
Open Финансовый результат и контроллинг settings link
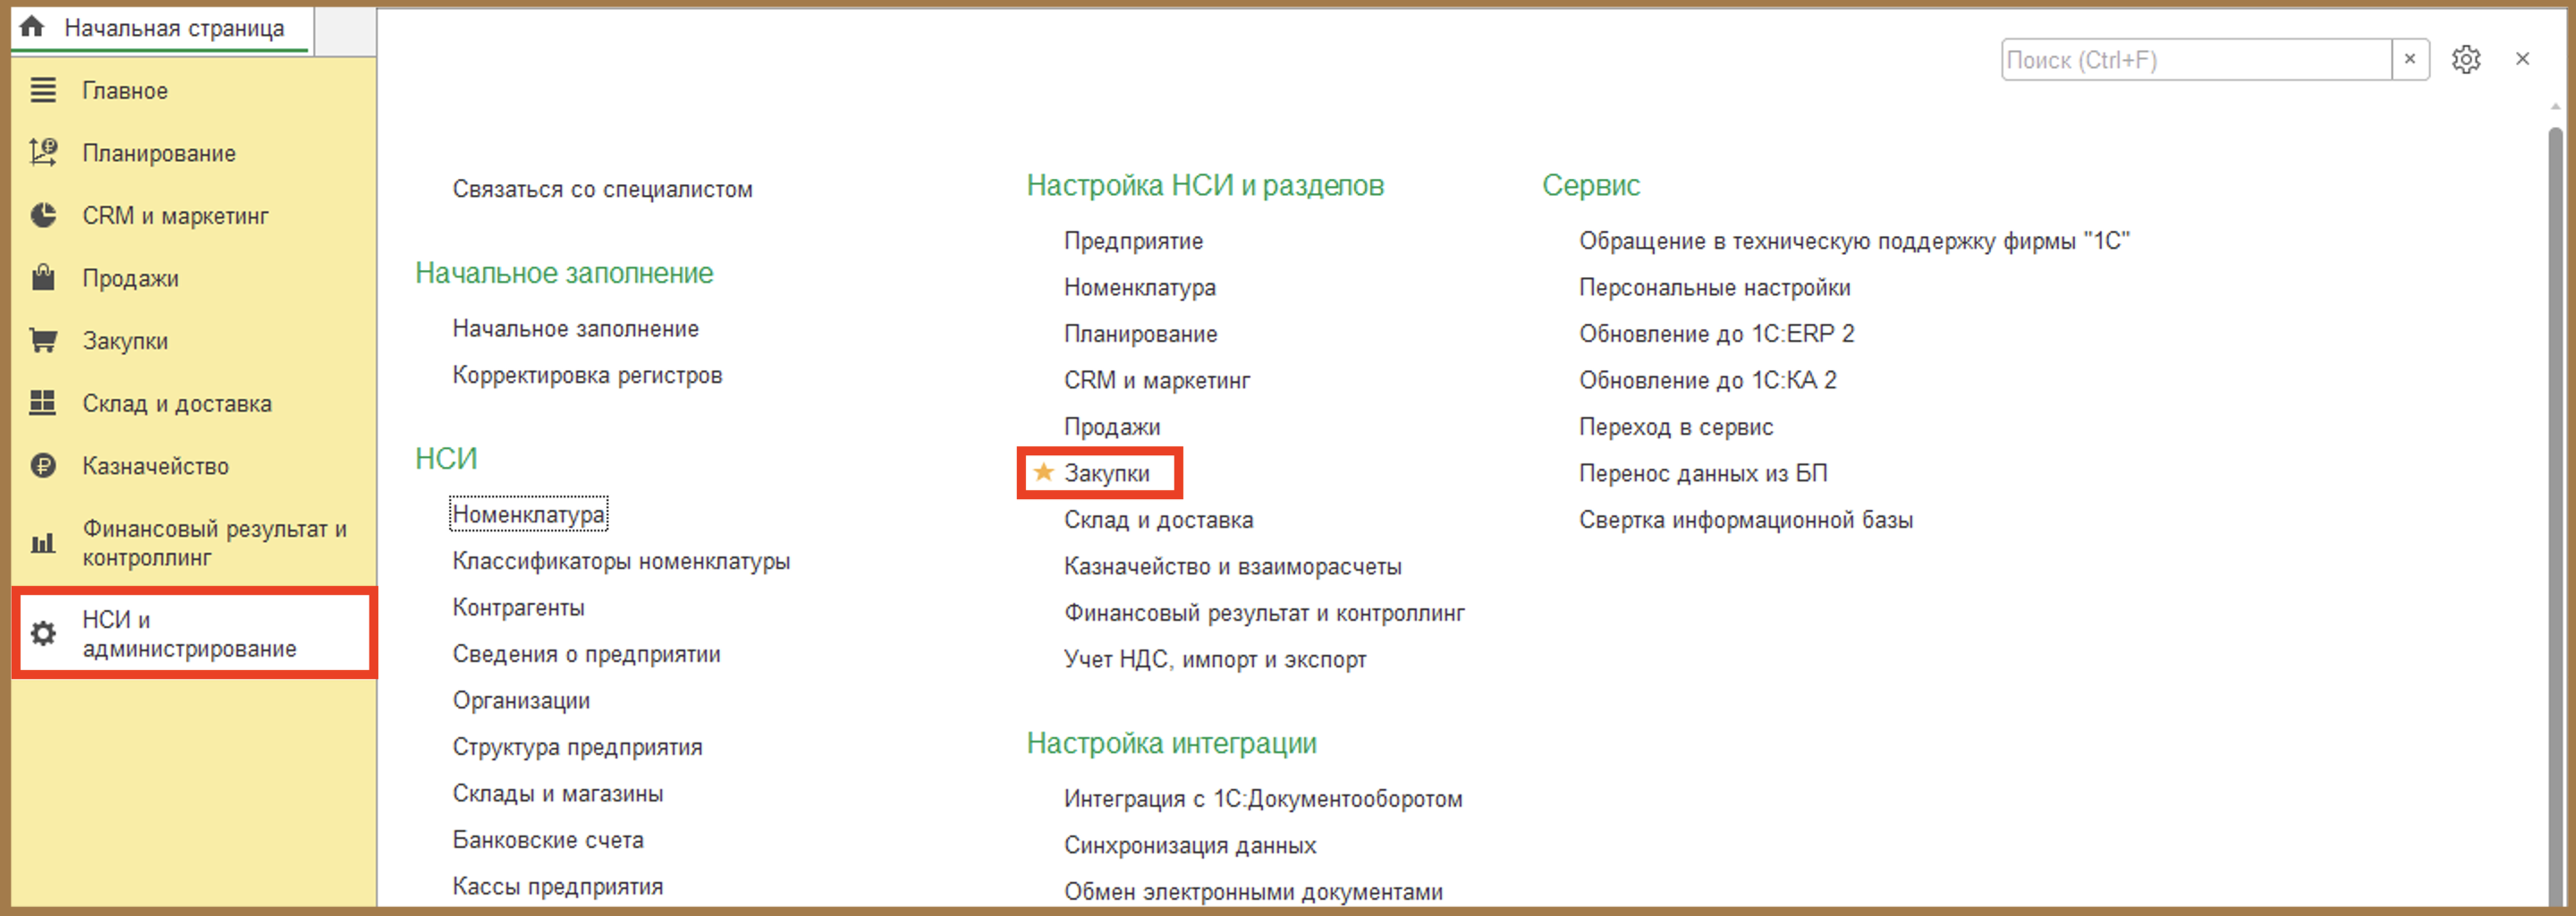(x=1264, y=613)
